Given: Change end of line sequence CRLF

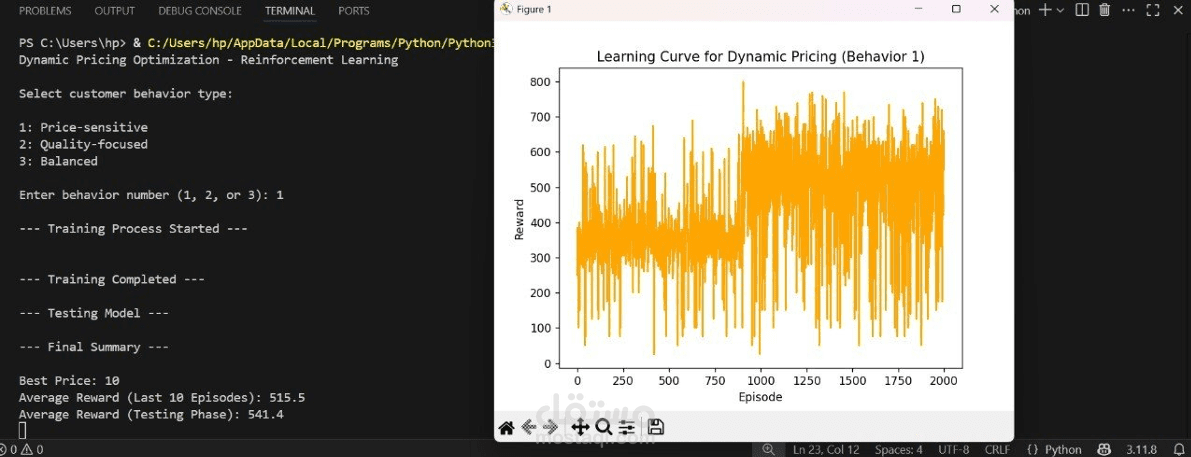Looking at the screenshot, I should point(997,449).
